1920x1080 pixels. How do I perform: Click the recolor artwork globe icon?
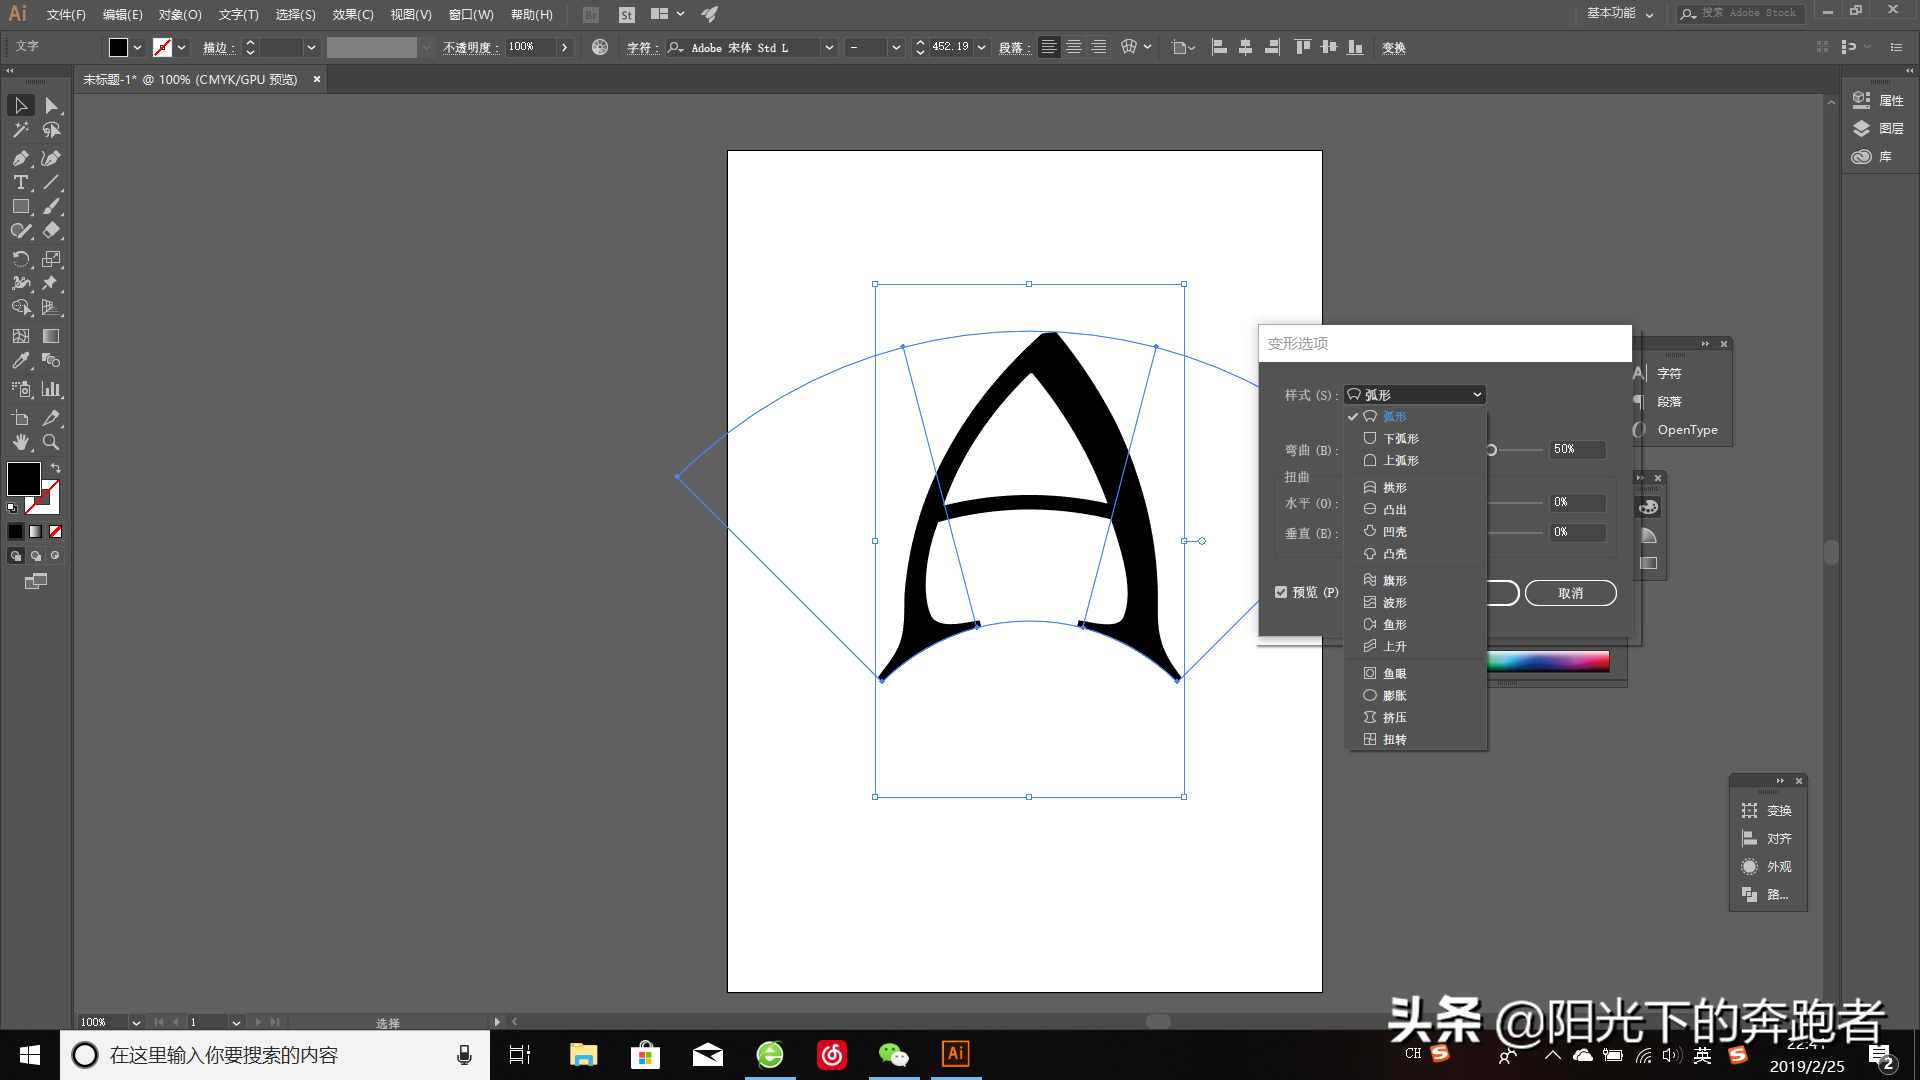pos(600,47)
